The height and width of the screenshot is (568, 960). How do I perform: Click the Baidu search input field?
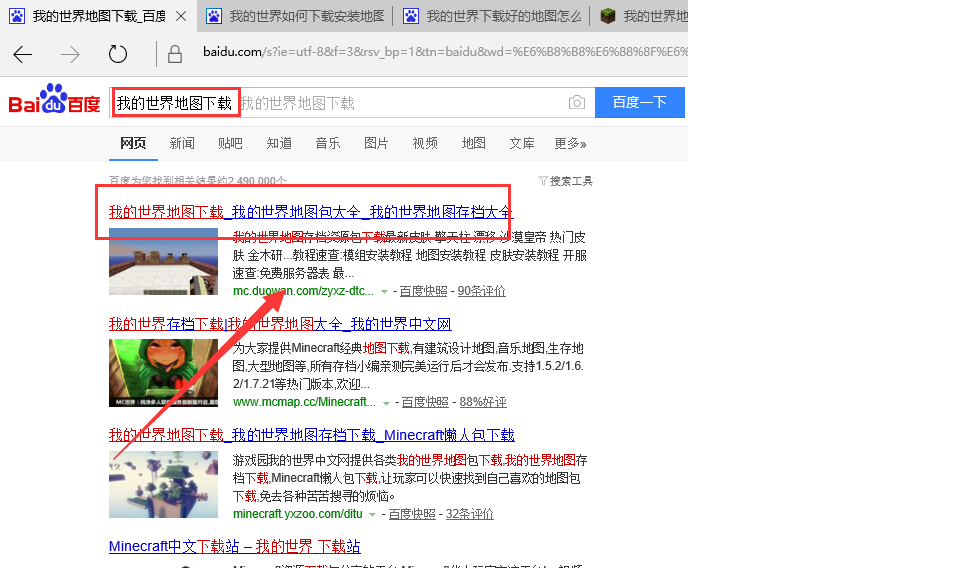(x=352, y=102)
